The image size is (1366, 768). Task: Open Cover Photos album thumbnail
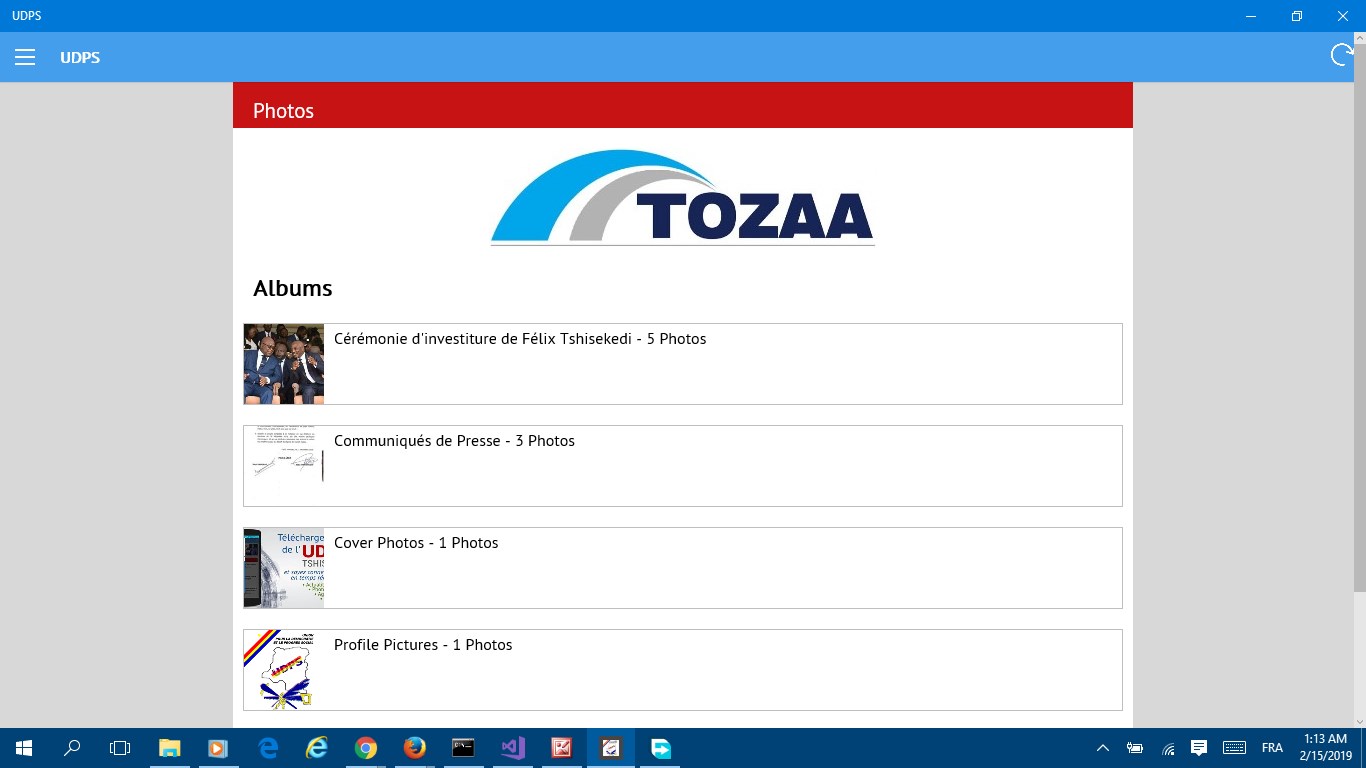pos(284,568)
